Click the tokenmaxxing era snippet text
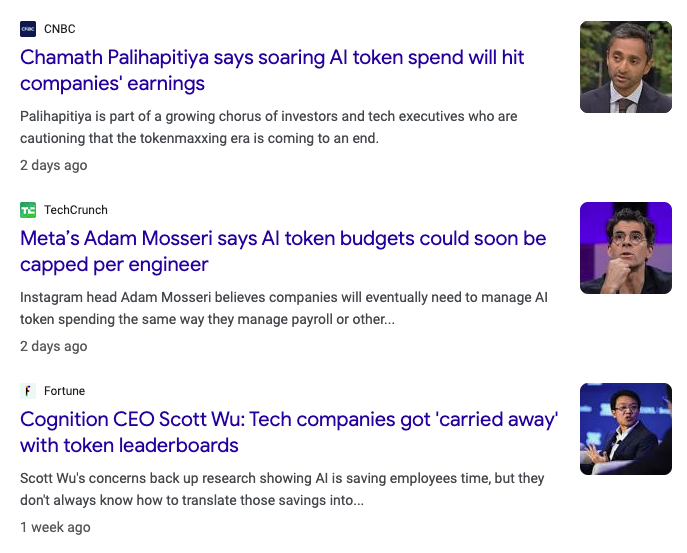687x553 pixels. click(269, 127)
